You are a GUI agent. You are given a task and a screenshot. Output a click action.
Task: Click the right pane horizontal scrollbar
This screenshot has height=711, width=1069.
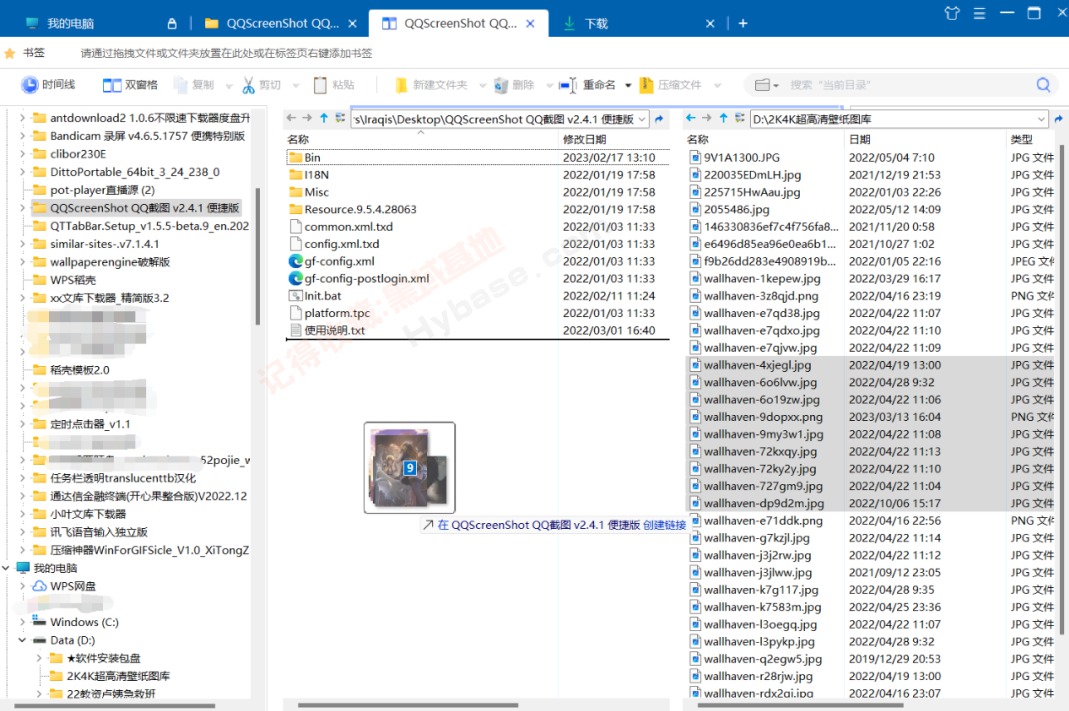801,706
